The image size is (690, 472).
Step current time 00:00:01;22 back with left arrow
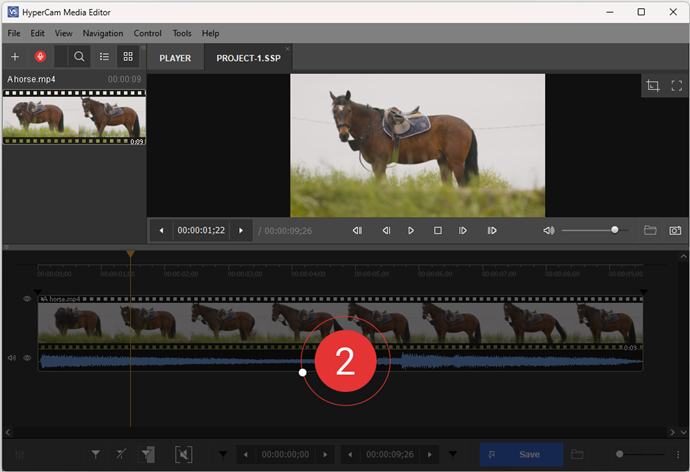point(161,231)
